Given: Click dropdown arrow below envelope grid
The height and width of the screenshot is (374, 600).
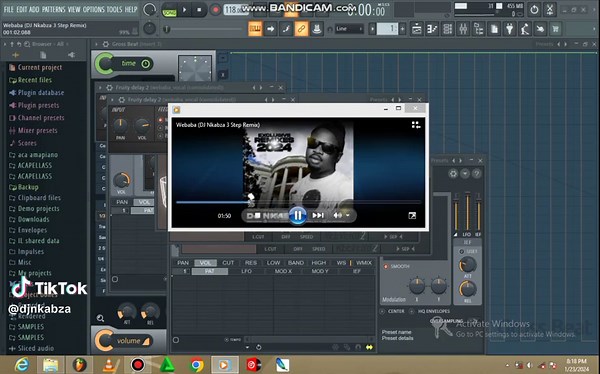Looking at the screenshot, I should coord(248,347).
